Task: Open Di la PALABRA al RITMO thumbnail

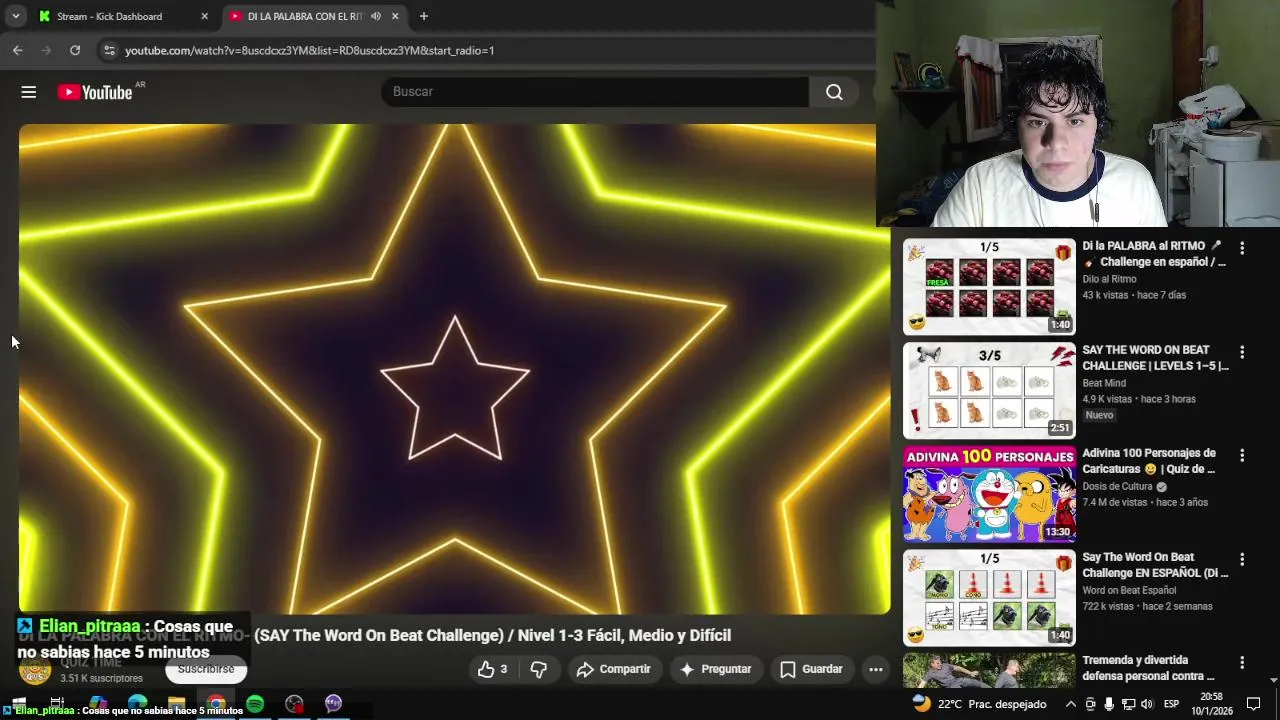Action: click(989, 287)
